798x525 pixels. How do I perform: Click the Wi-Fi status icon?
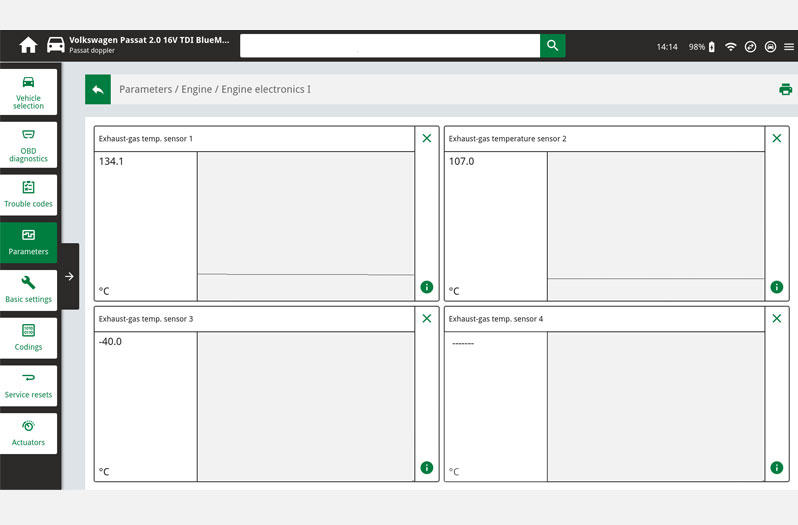click(x=730, y=46)
